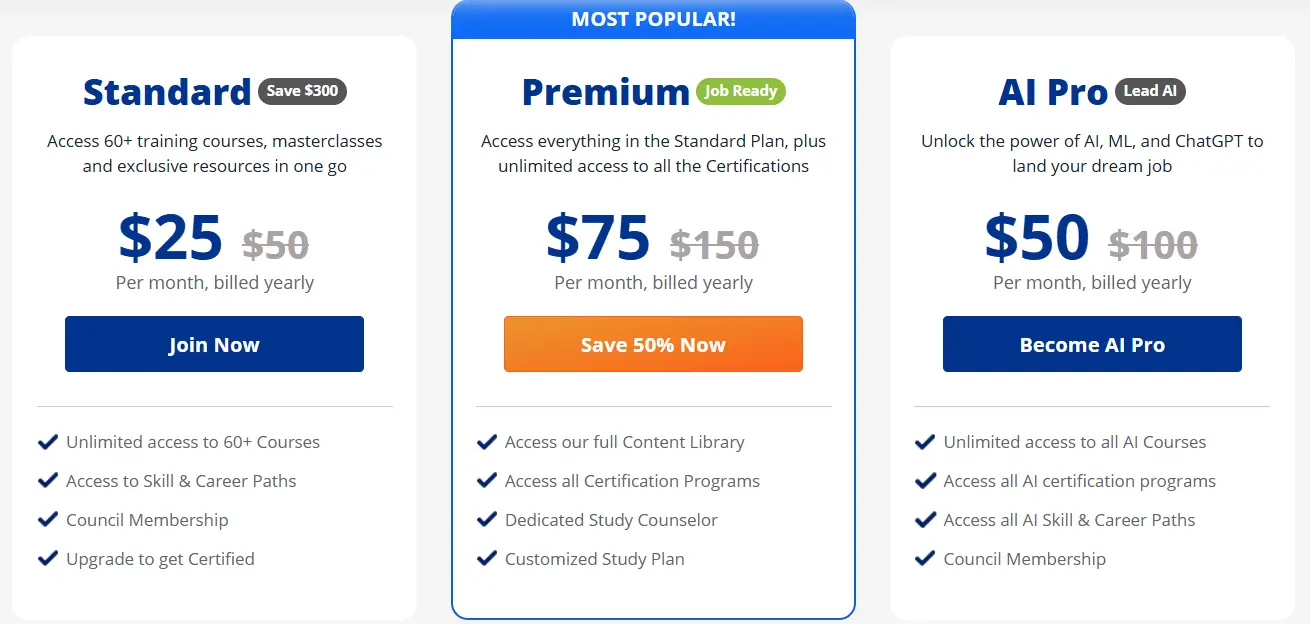Click the Access all Certification Programs feature text

(632, 481)
